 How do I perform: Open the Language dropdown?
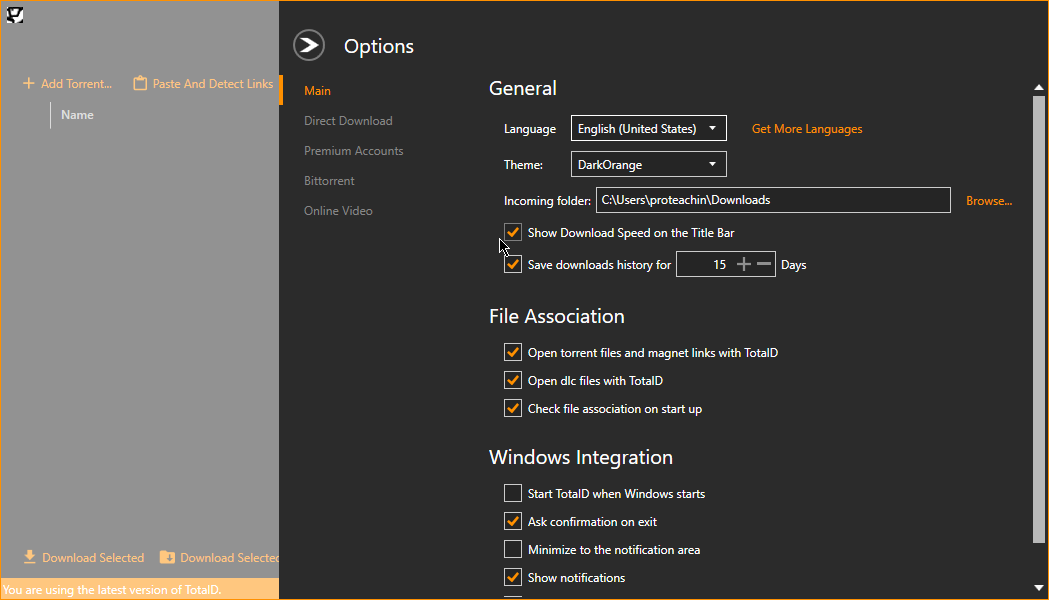[648, 128]
